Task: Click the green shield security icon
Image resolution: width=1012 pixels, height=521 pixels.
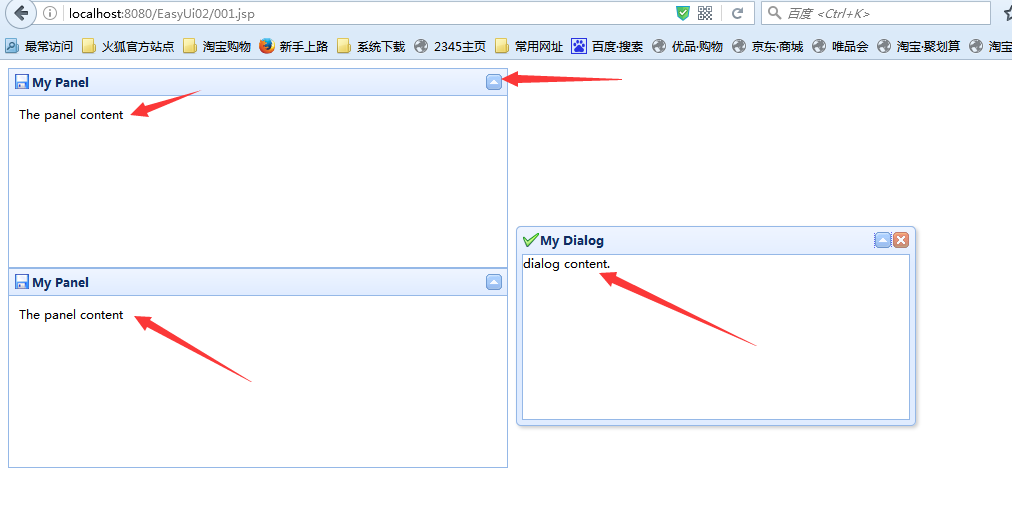Action: (x=683, y=14)
